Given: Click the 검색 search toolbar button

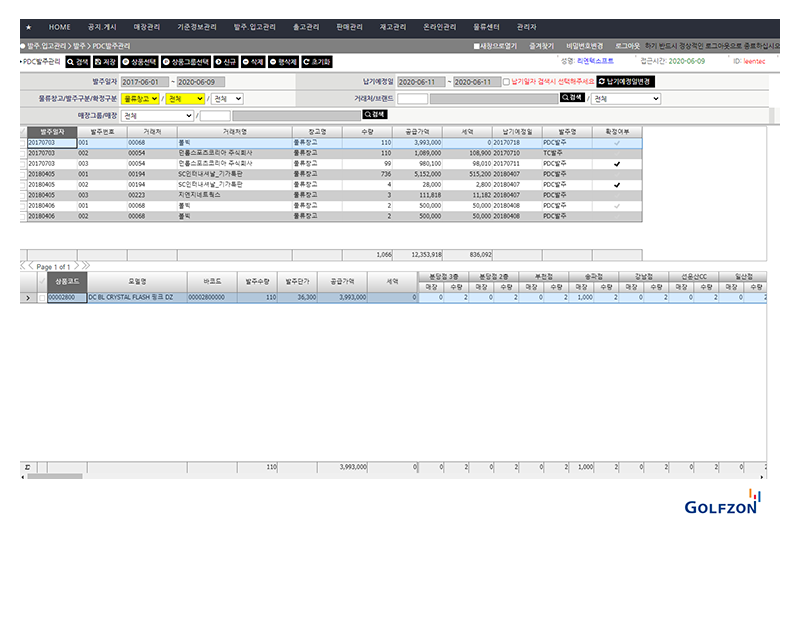Looking at the screenshot, I should tap(78, 61).
